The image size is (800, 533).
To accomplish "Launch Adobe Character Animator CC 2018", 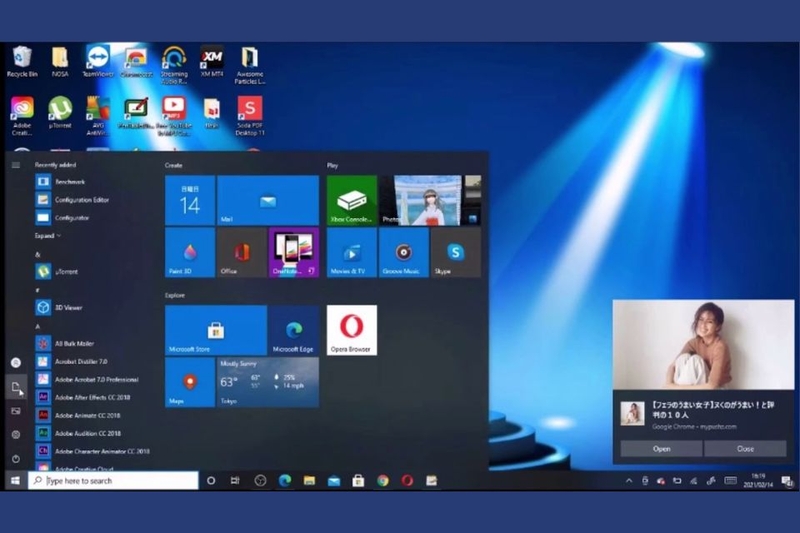I will click(92, 451).
